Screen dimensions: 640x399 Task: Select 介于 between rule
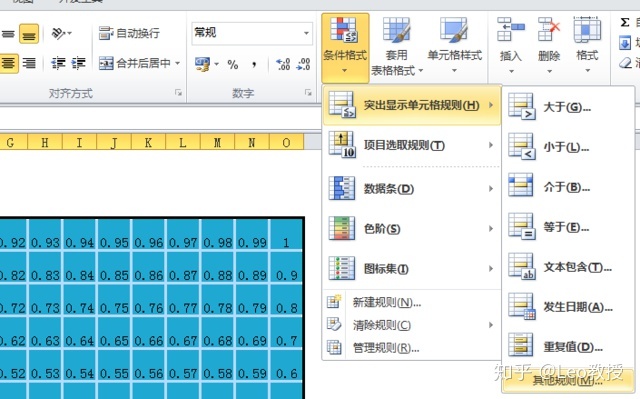tap(568, 187)
